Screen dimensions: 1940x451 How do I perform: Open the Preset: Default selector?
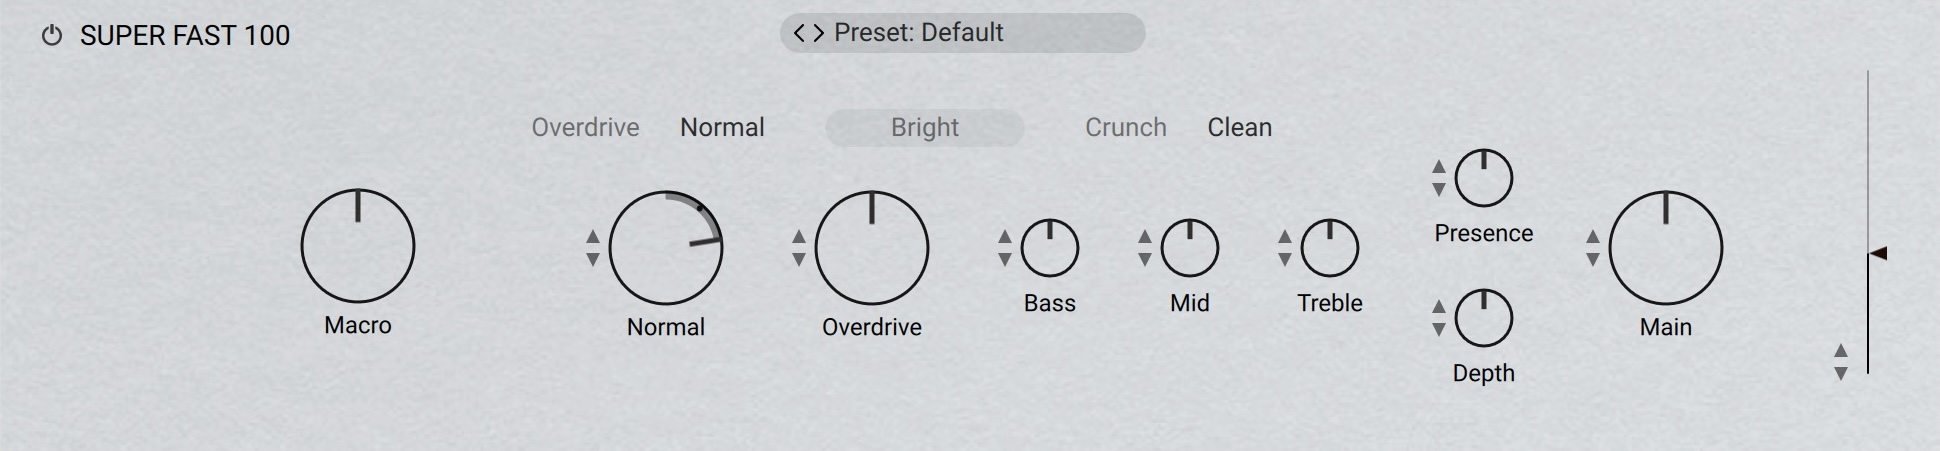(x=962, y=33)
